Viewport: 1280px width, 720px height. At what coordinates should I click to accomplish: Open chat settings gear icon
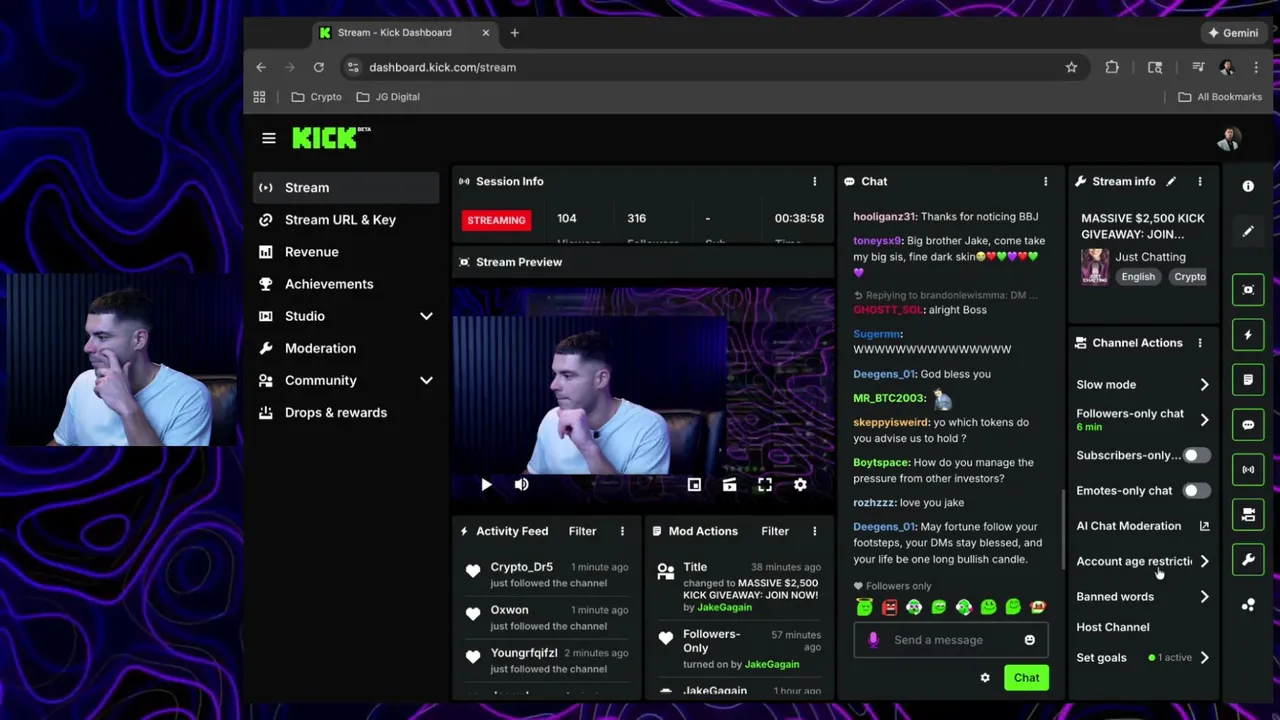coord(985,678)
